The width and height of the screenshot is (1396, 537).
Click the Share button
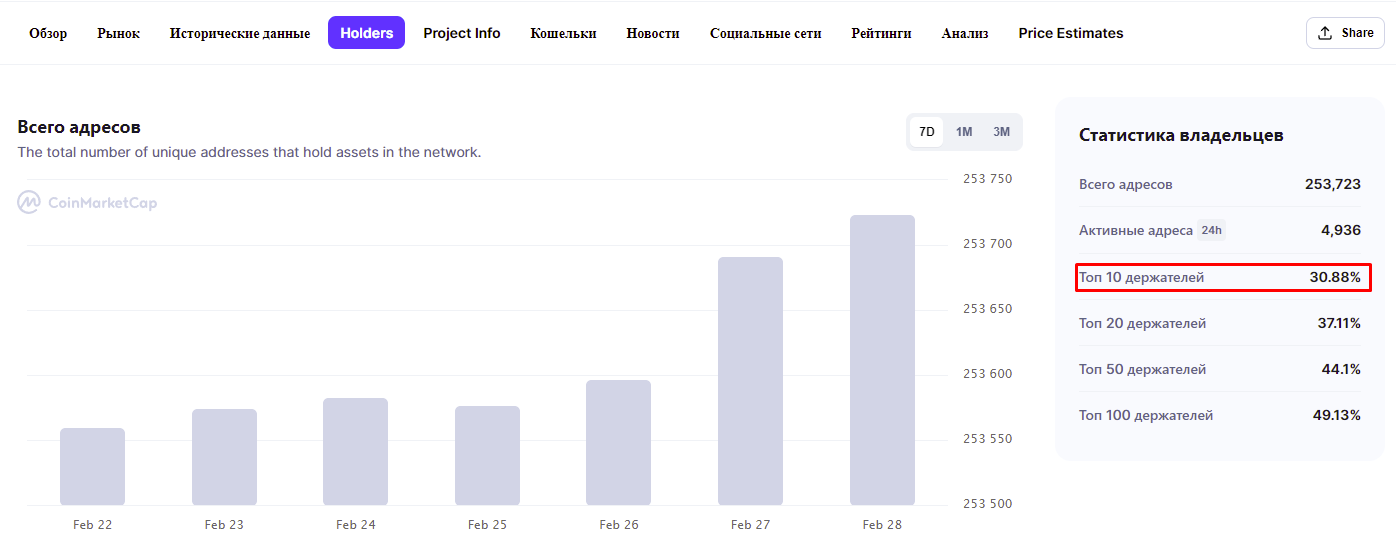1344,33
